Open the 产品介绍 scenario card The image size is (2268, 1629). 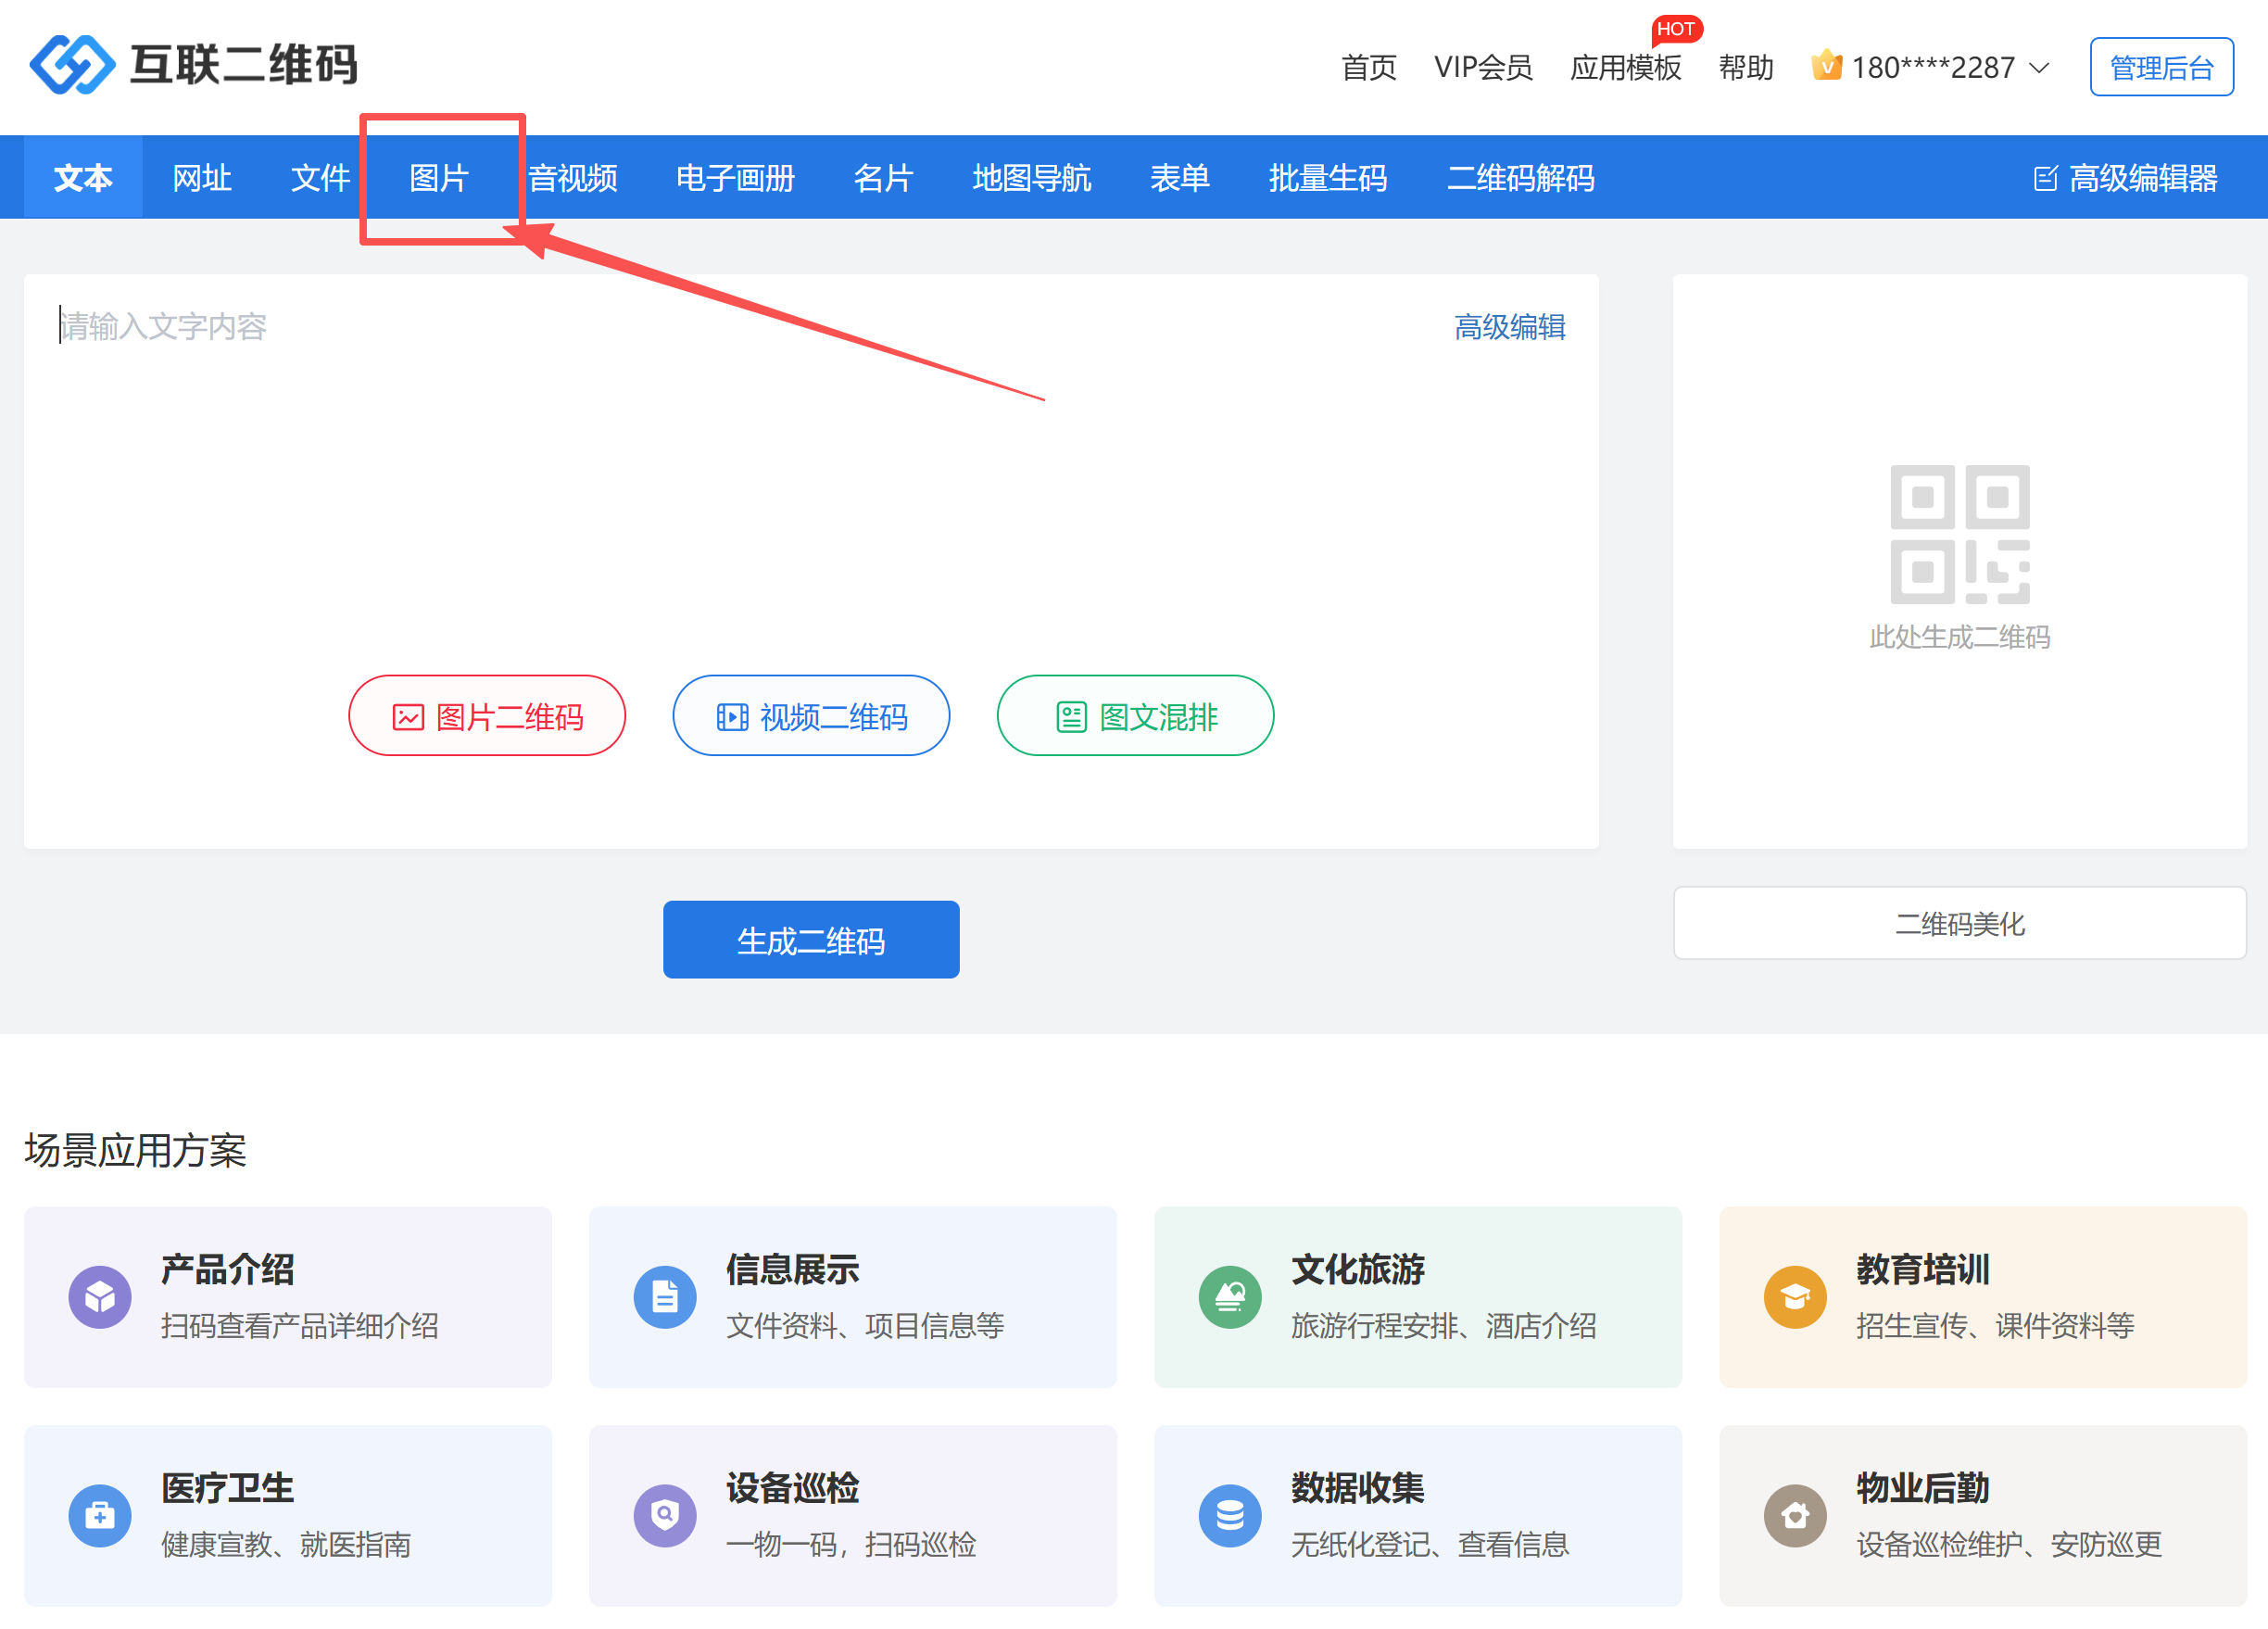pos(288,1297)
